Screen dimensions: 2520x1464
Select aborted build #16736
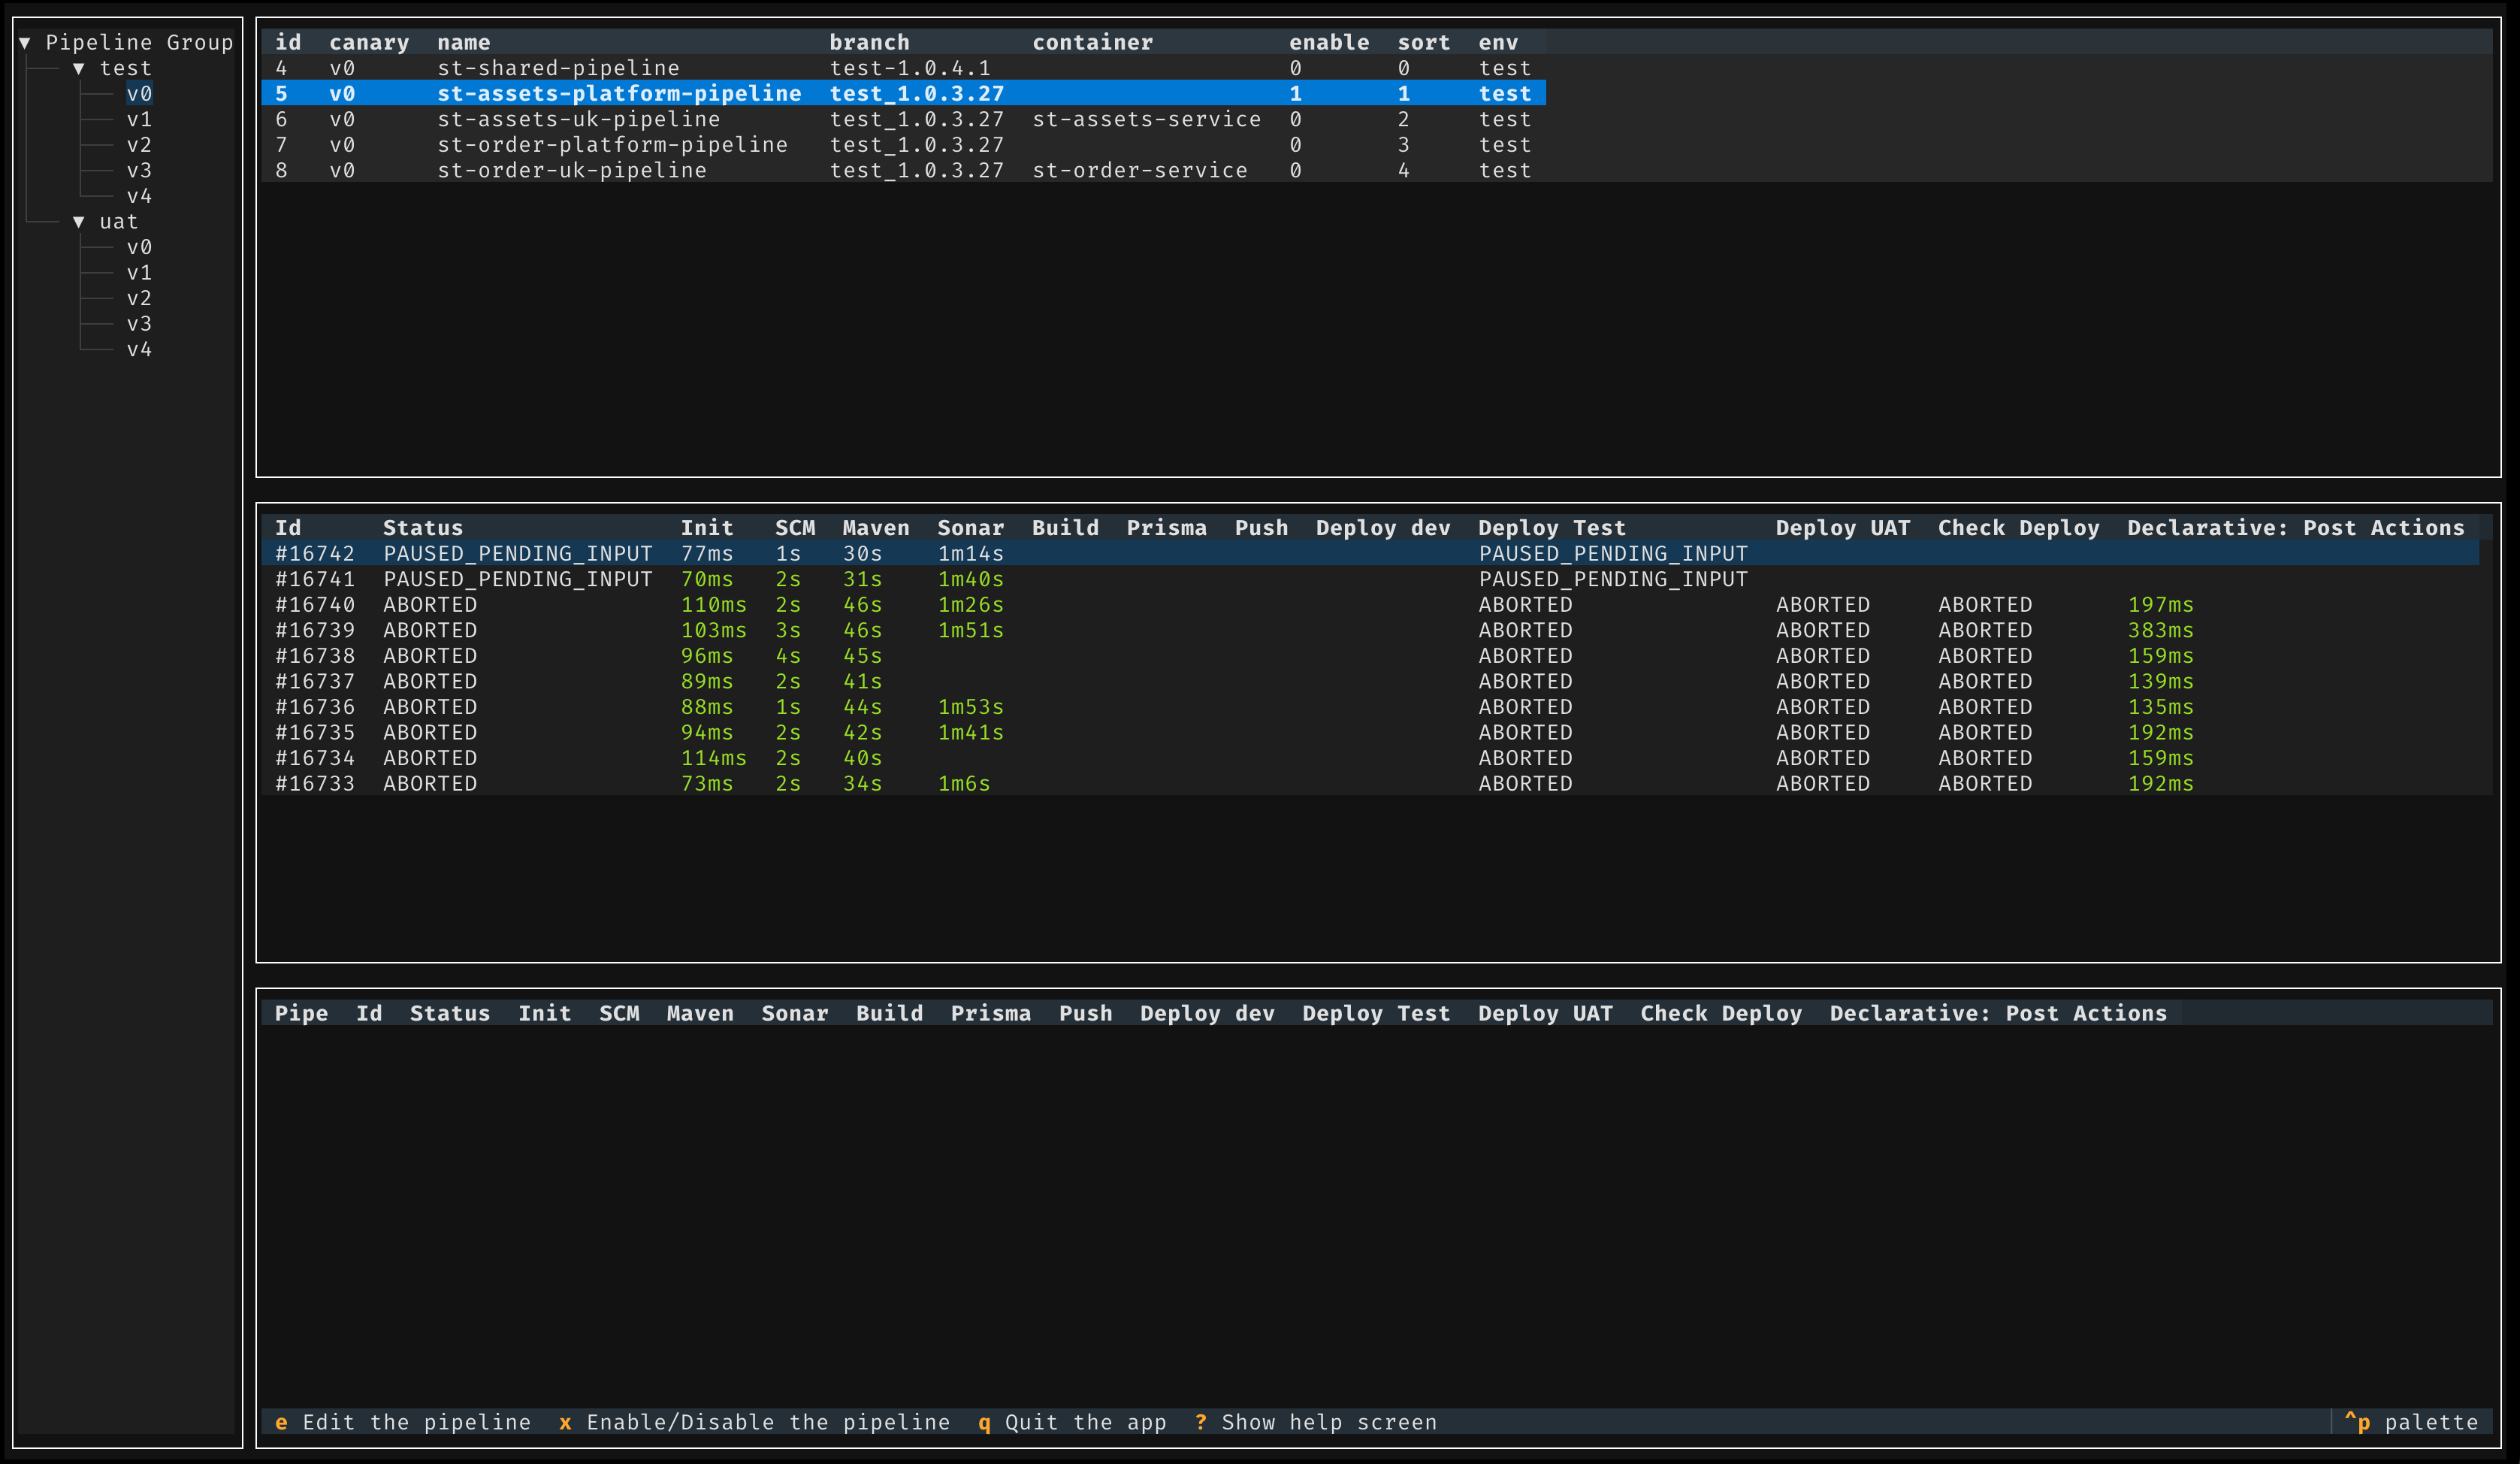pos(1370,708)
